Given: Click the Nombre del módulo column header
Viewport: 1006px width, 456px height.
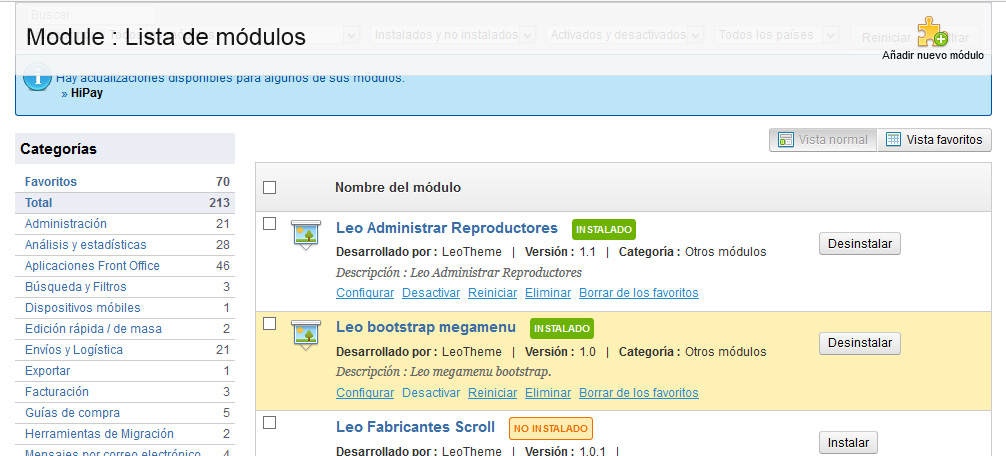Looking at the screenshot, I should [x=398, y=188].
